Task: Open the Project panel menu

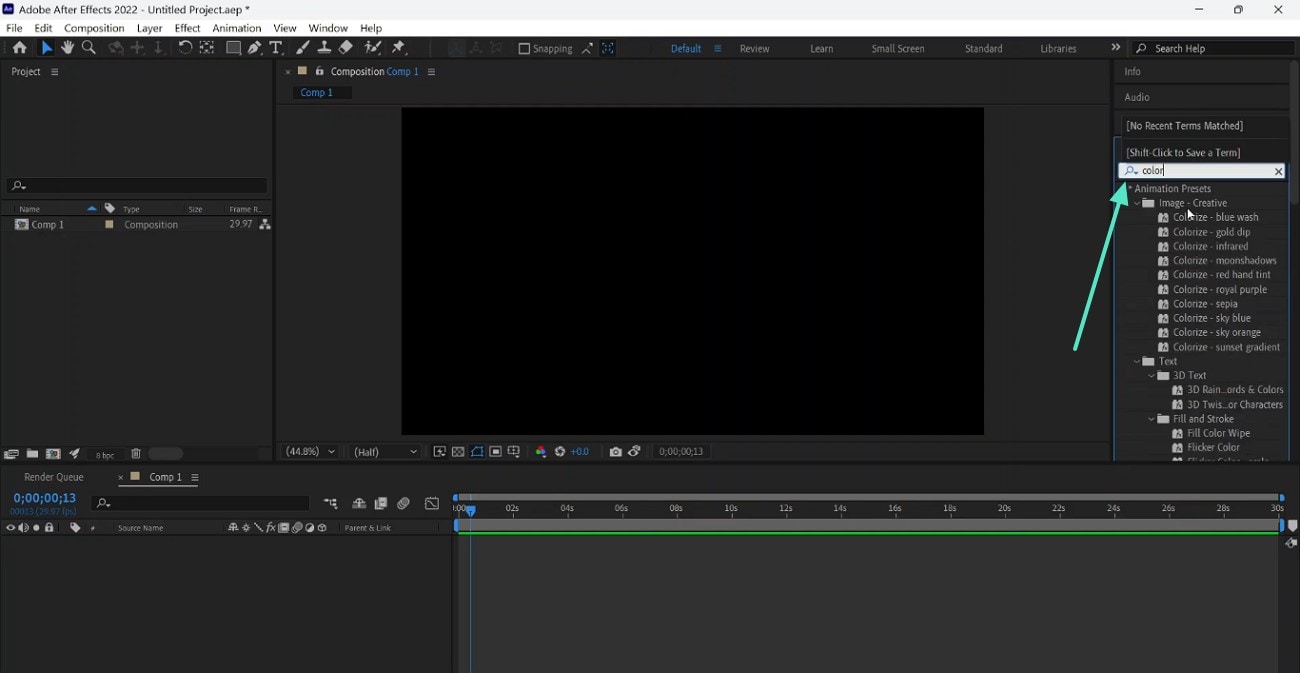Action: (55, 72)
